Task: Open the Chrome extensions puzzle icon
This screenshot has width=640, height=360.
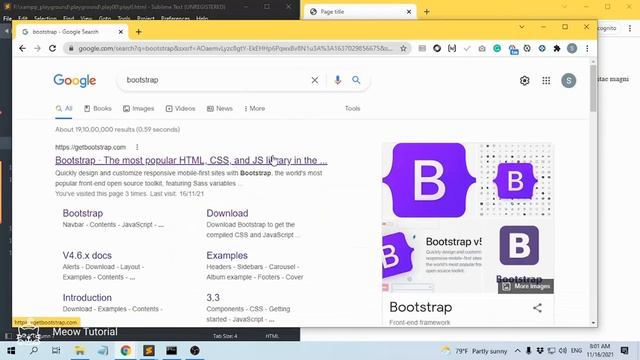Action: tap(557, 48)
